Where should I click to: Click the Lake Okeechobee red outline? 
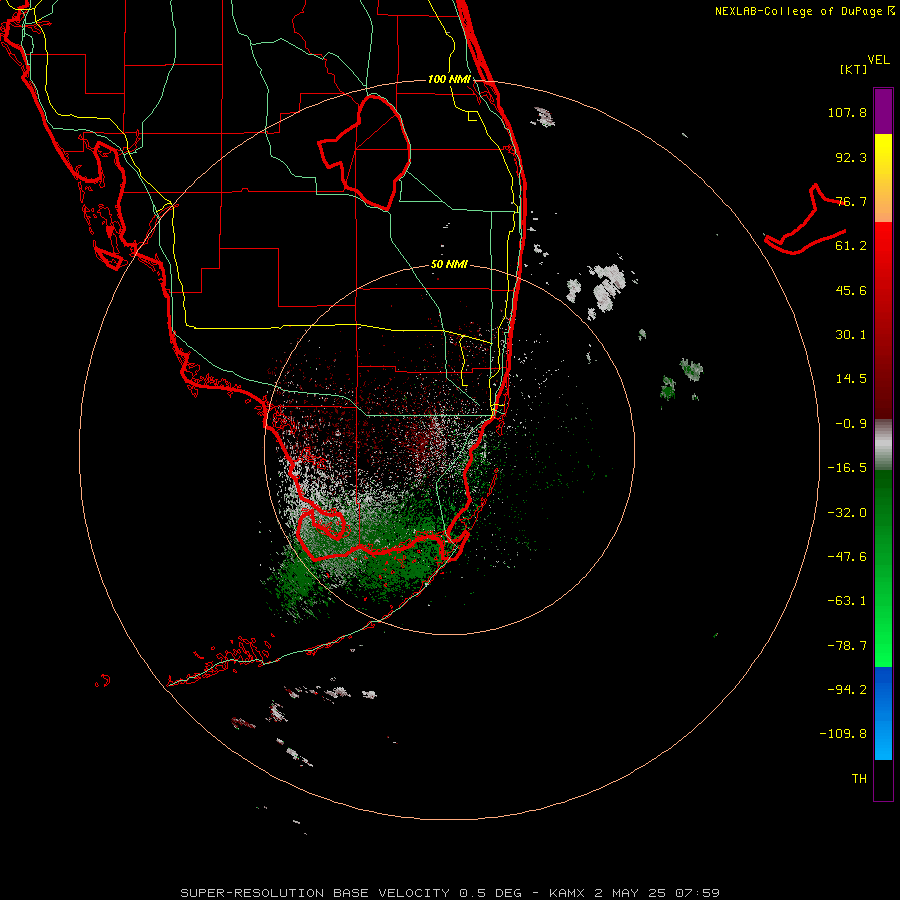(x=365, y=152)
